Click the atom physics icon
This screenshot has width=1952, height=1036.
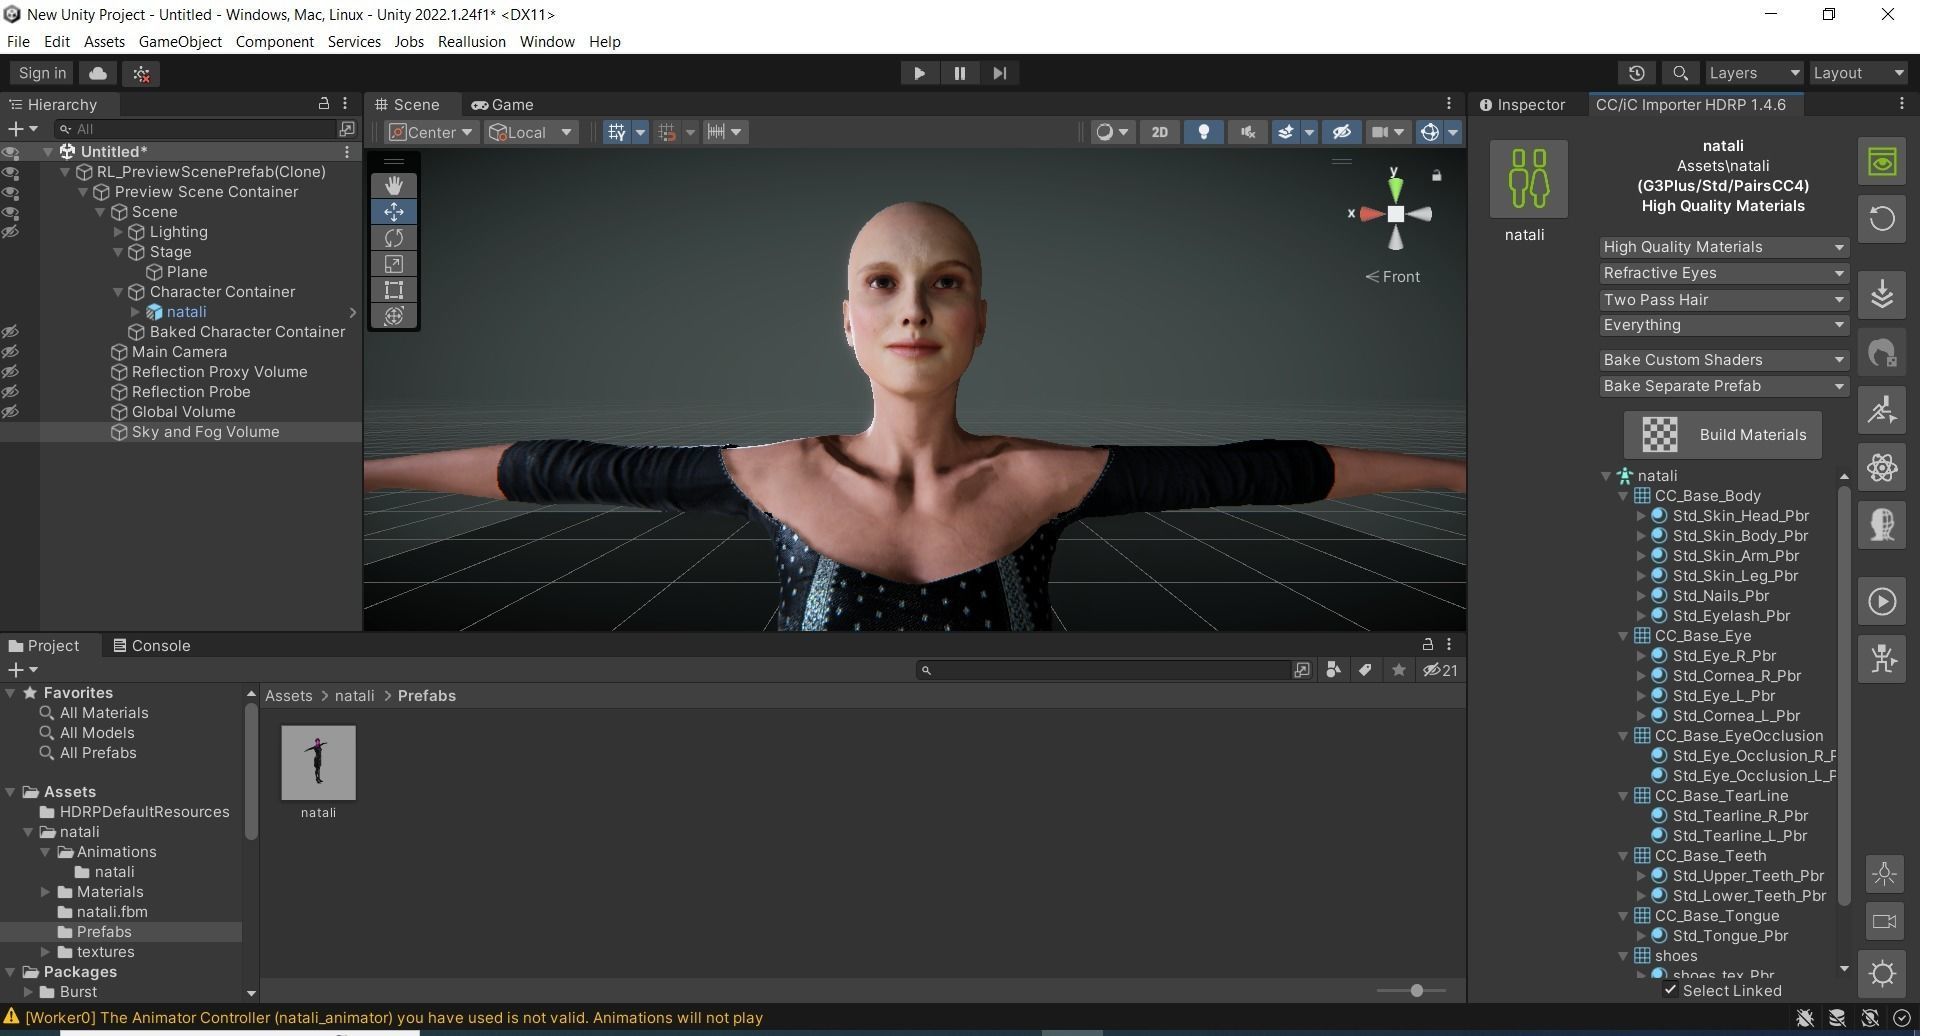1882,467
